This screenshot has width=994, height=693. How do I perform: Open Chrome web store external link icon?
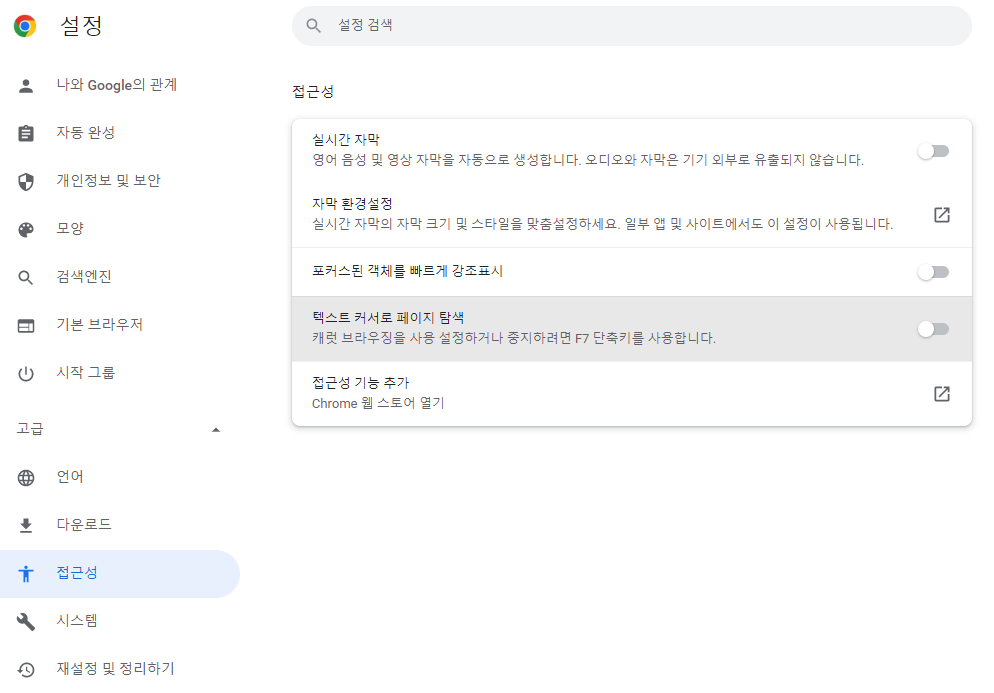[x=942, y=393]
